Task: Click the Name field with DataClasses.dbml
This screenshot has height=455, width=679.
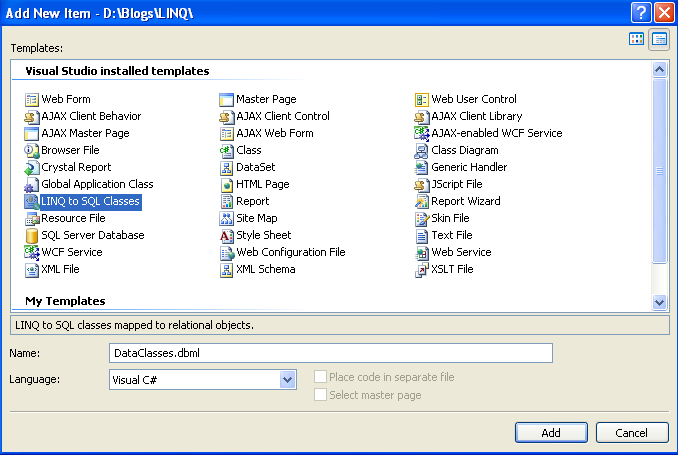Action: point(331,353)
